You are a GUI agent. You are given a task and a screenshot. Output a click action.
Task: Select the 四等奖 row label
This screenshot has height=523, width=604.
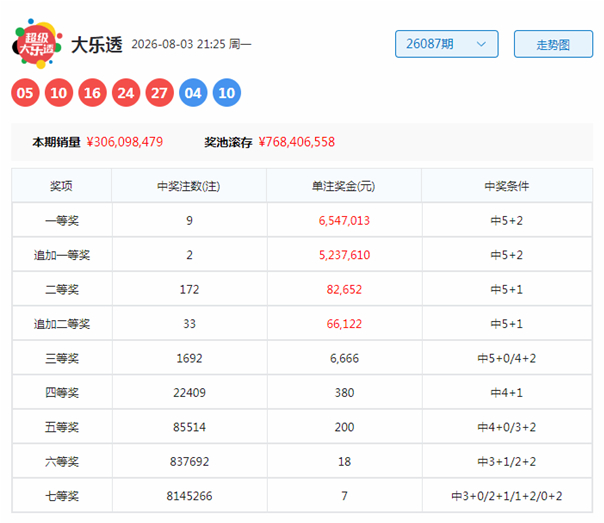click(x=62, y=393)
